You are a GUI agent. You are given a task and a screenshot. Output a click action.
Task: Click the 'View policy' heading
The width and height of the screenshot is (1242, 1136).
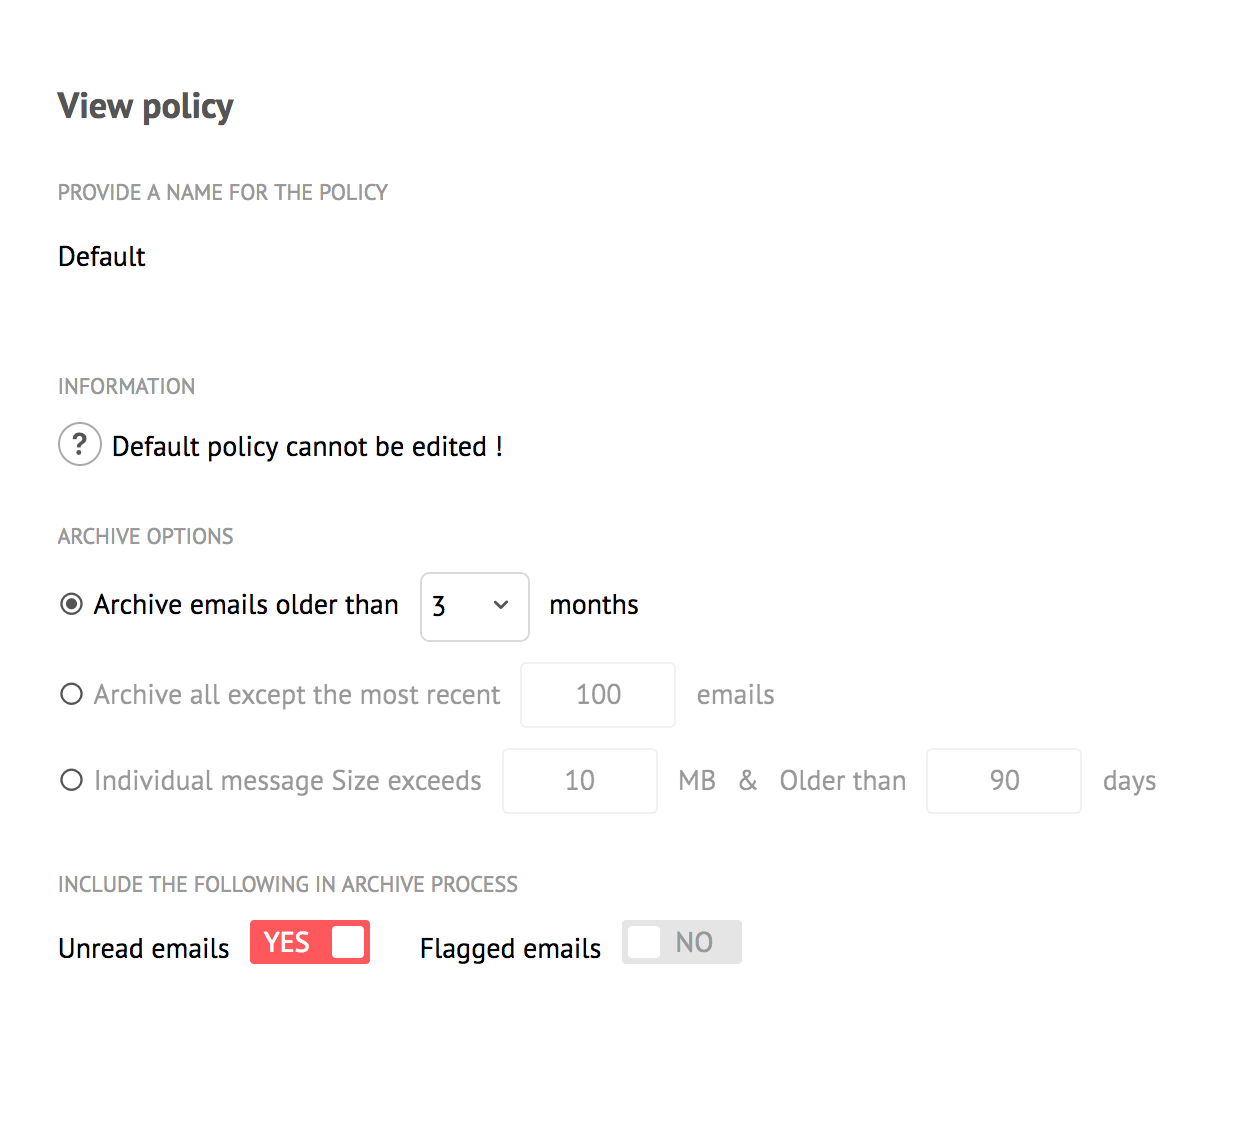click(x=146, y=106)
